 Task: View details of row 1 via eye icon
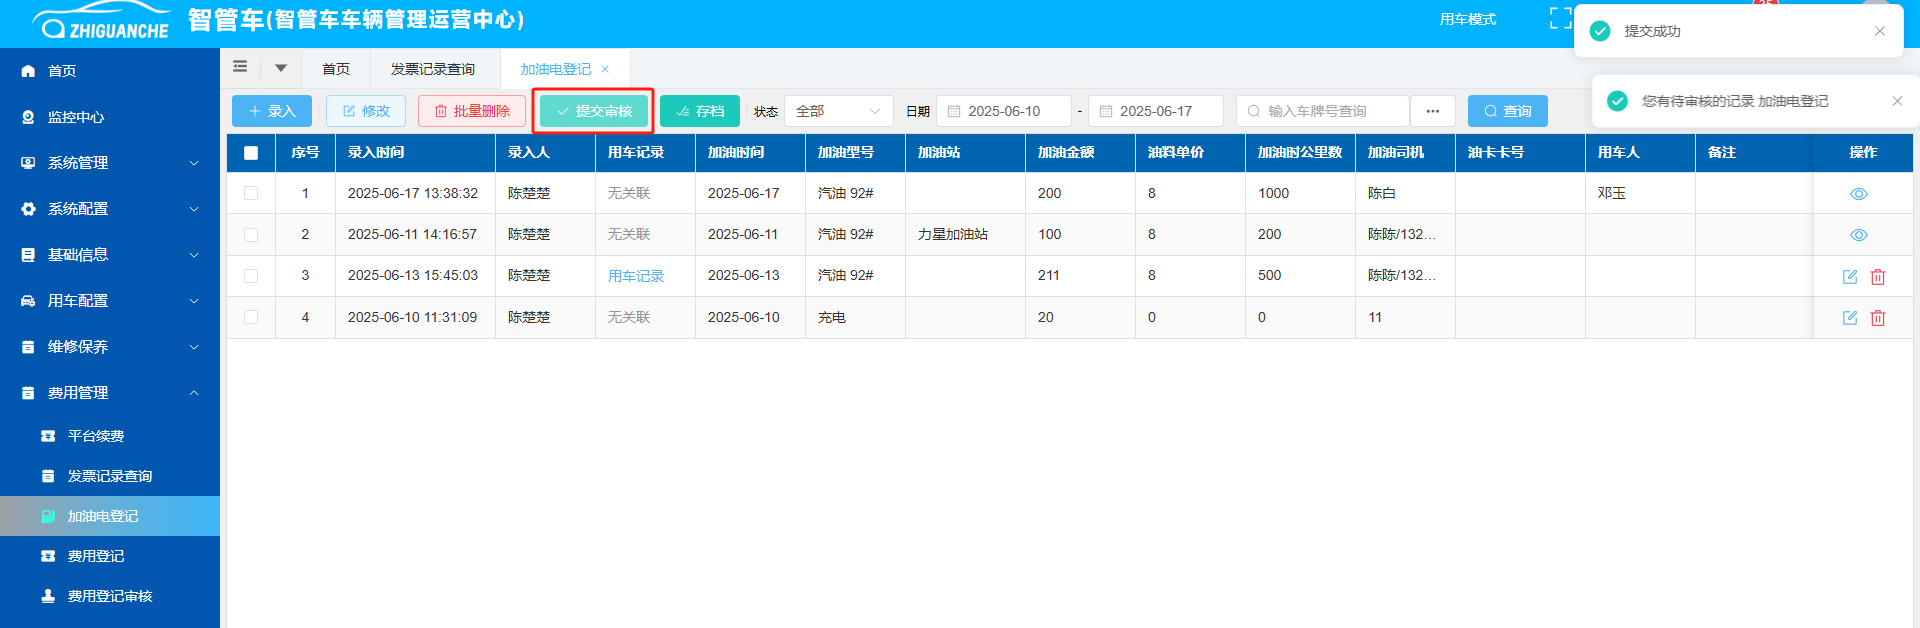[x=1858, y=194]
